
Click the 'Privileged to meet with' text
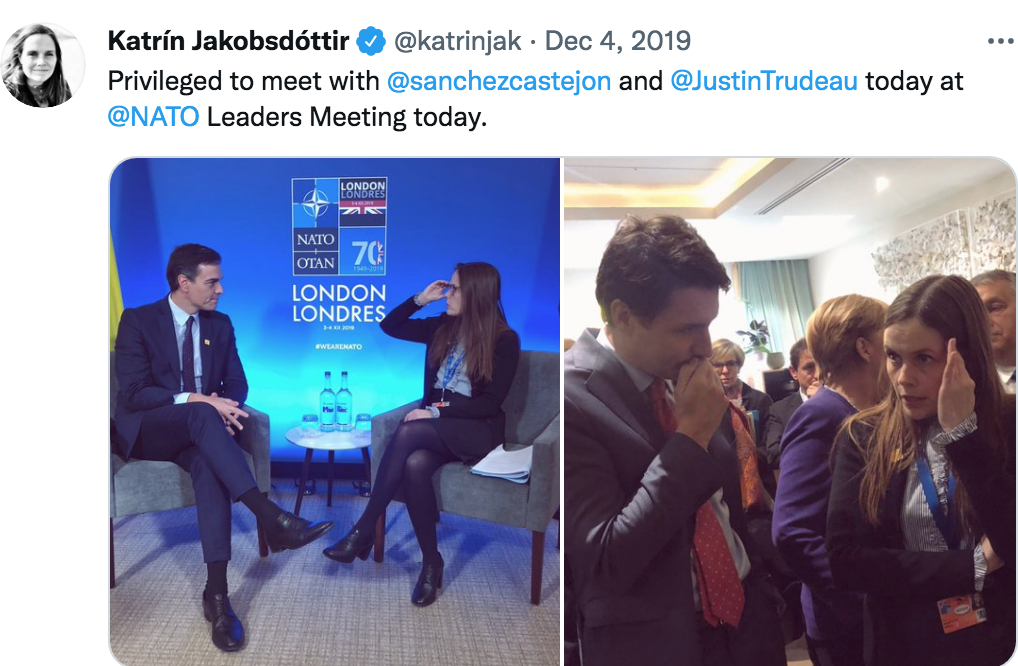click(x=243, y=81)
